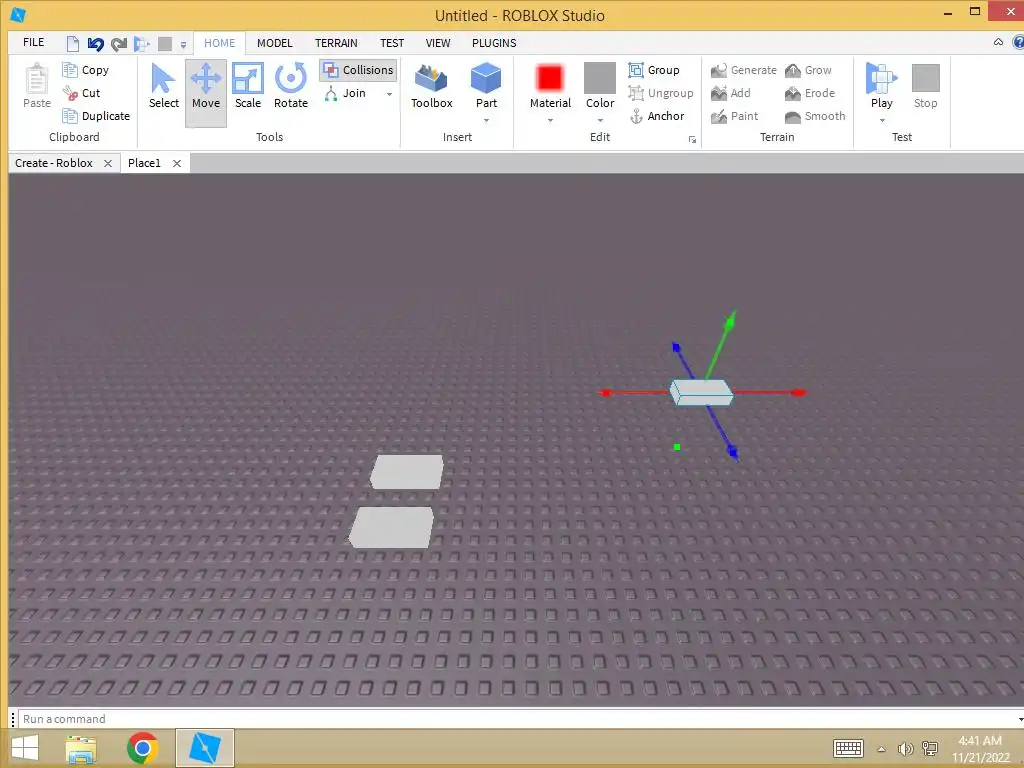Copy the selected part
Viewport: 1024px width, 768px height.
pos(86,70)
